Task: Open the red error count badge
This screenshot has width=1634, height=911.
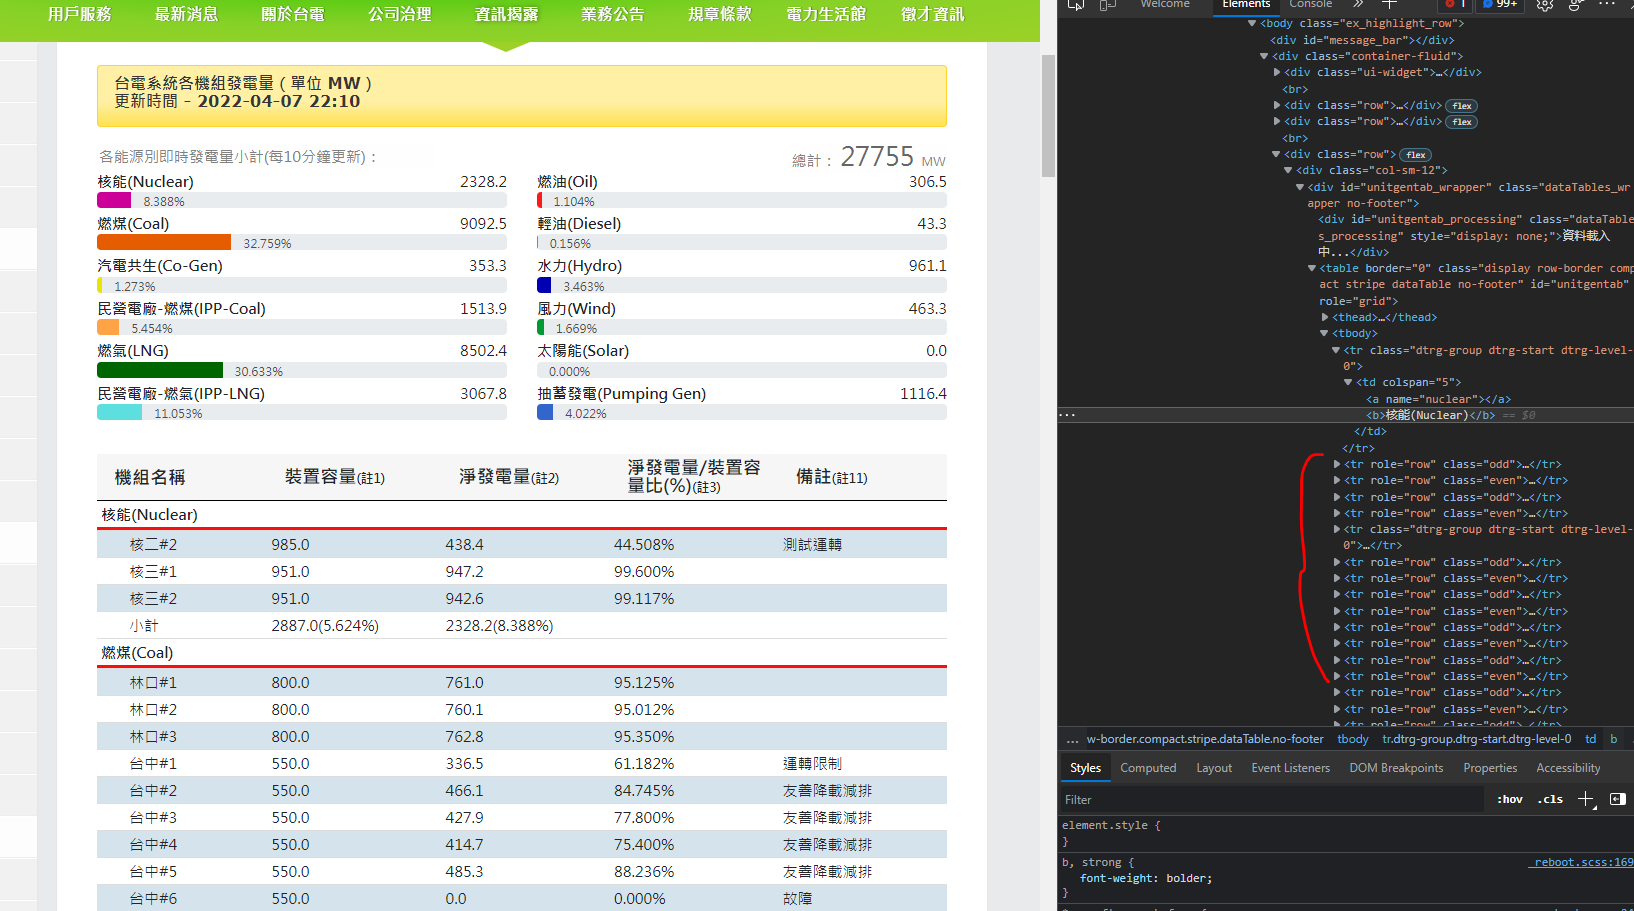Action: click(x=1455, y=5)
